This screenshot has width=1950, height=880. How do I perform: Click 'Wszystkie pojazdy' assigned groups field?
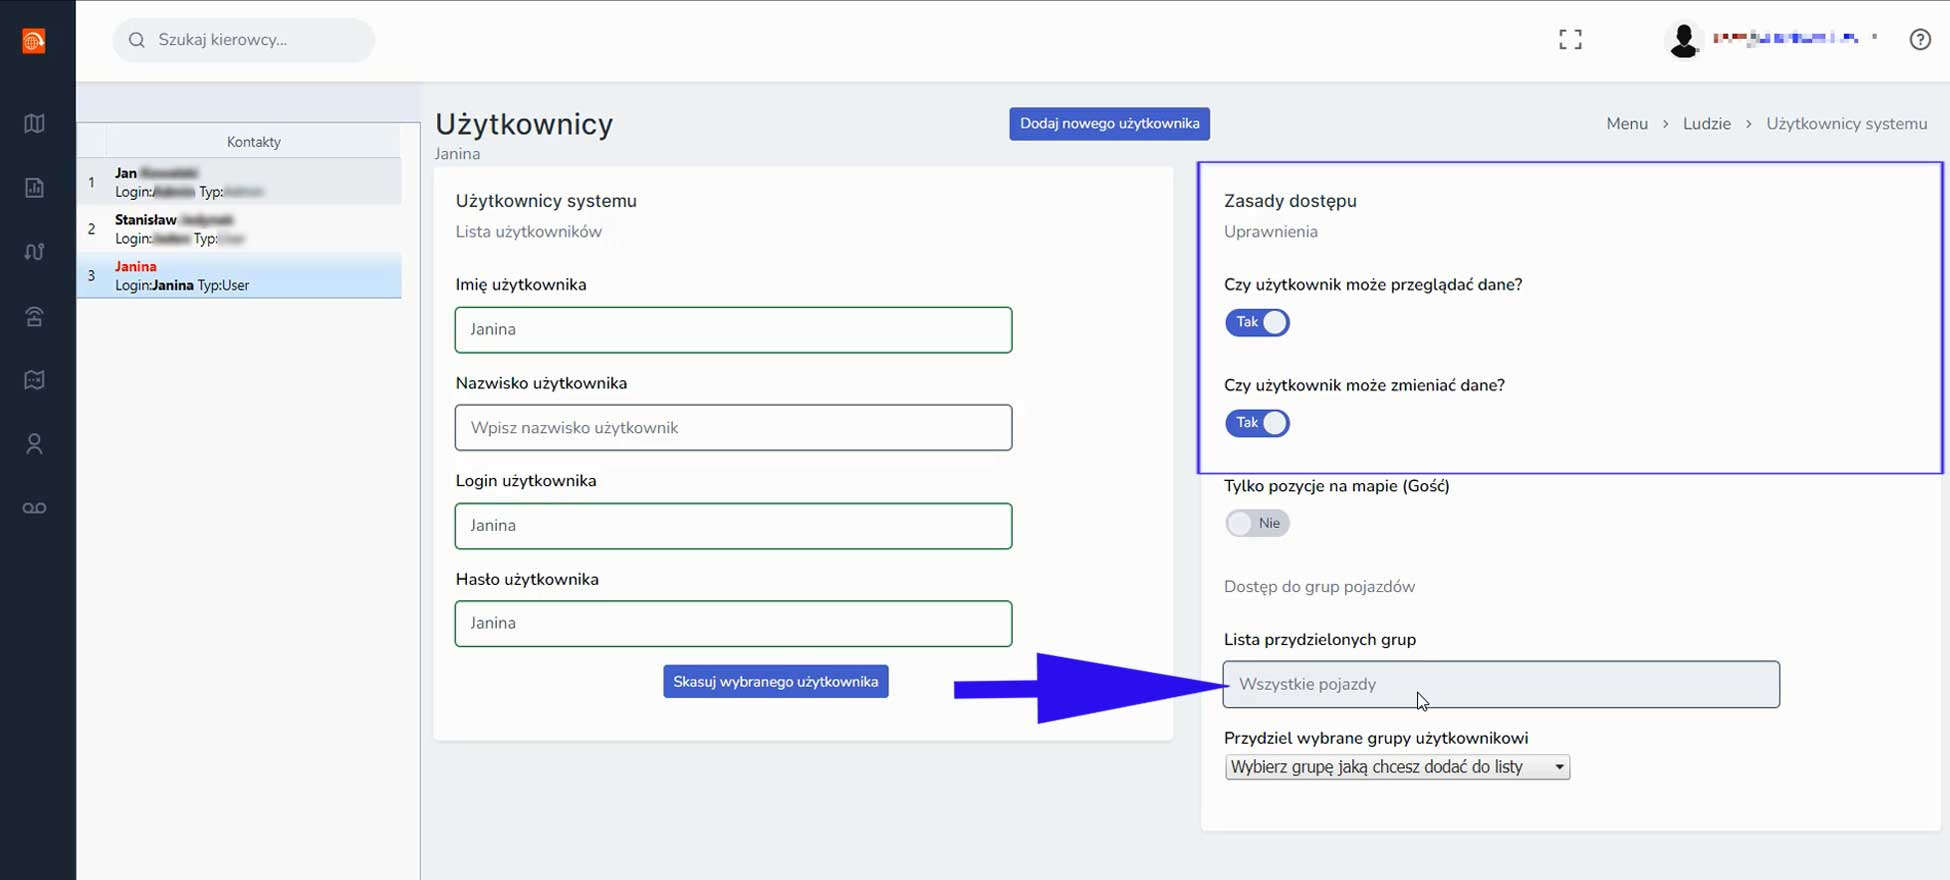click(1501, 685)
